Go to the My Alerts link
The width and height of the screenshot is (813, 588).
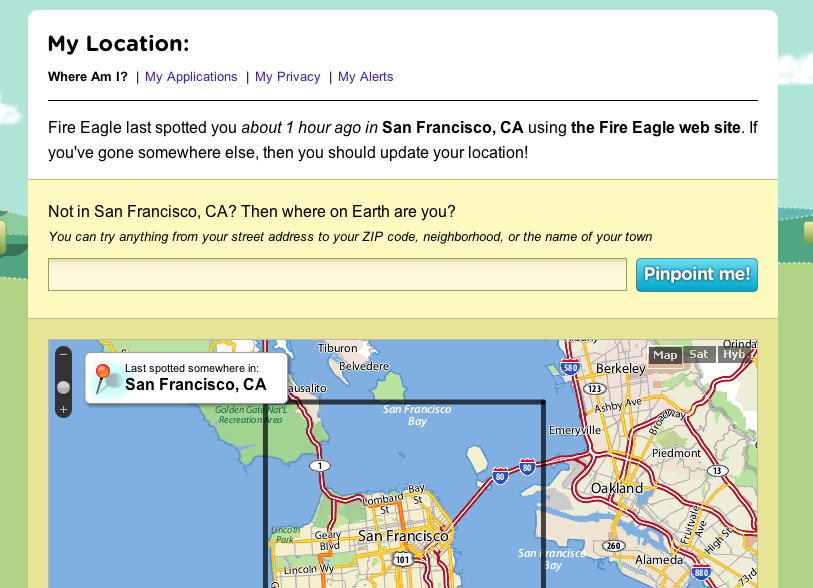(366, 77)
